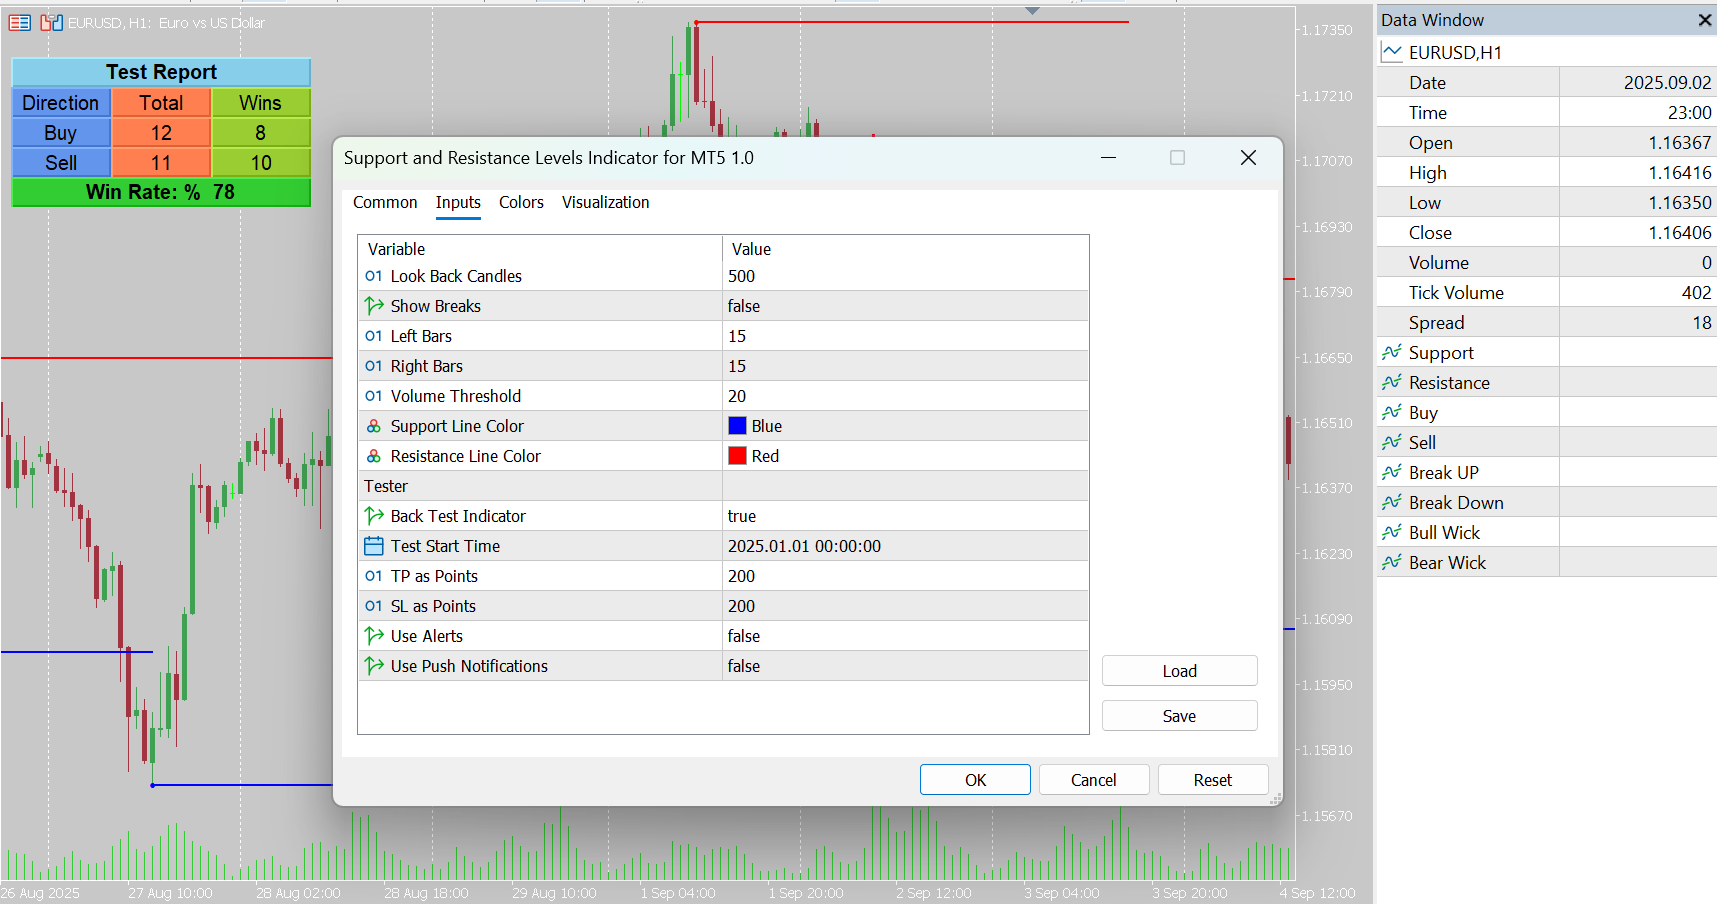Click the Right Bars integer icon

point(374,366)
